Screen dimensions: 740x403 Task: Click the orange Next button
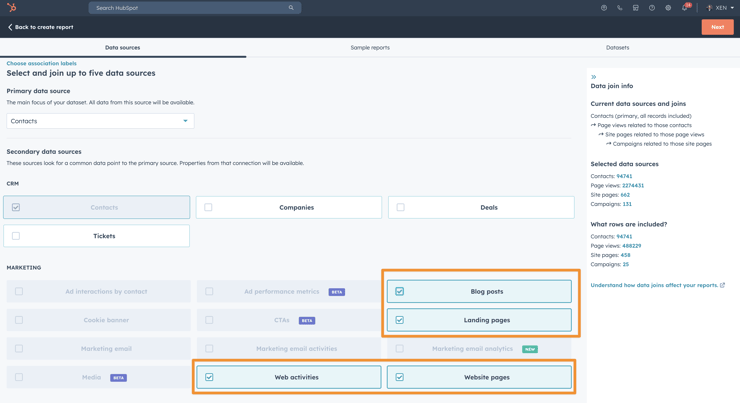click(x=717, y=27)
